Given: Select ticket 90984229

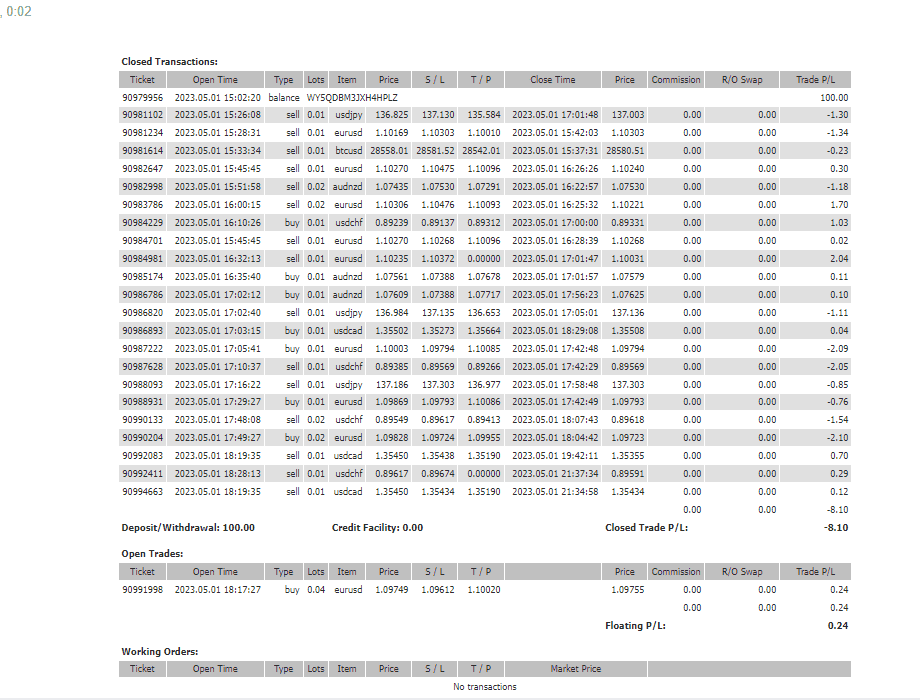Looking at the screenshot, I should pyautogui.click(x=143, y=223).
